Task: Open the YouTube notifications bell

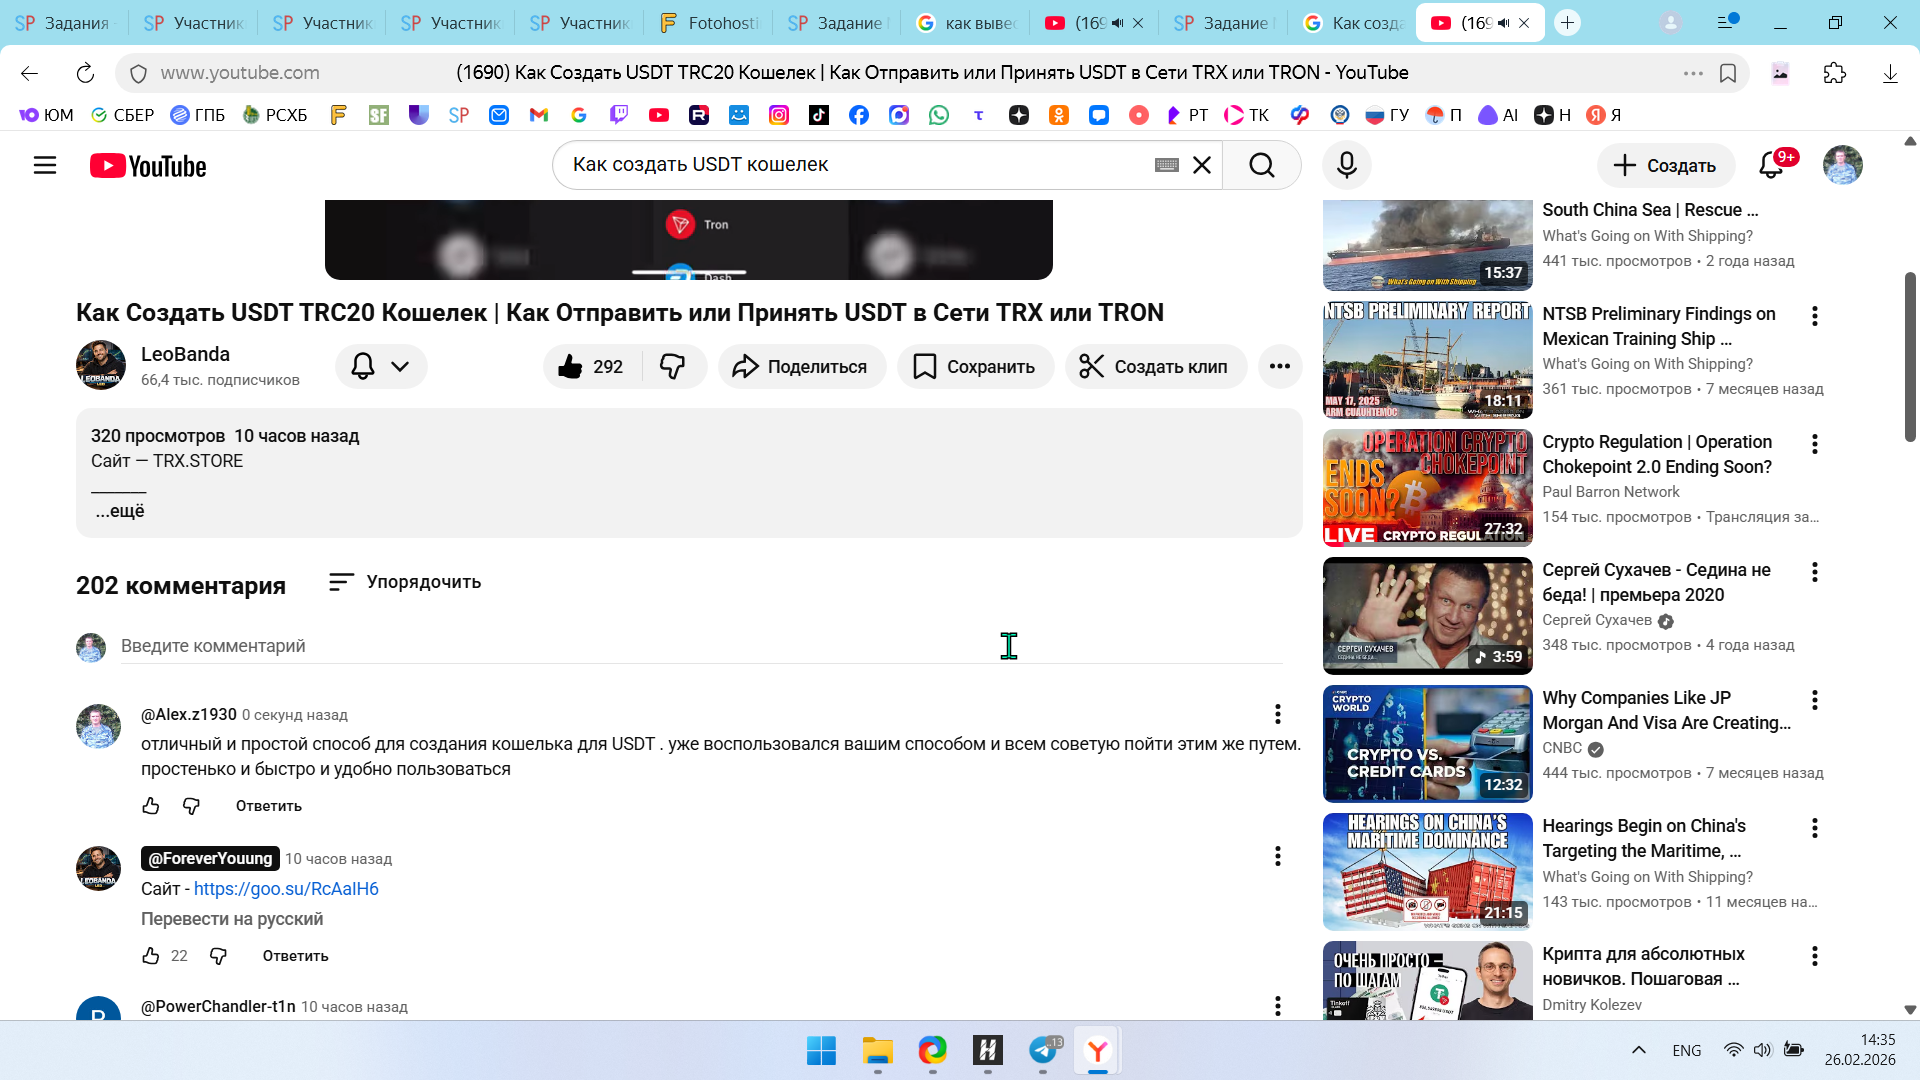Action: [1771, 165]
